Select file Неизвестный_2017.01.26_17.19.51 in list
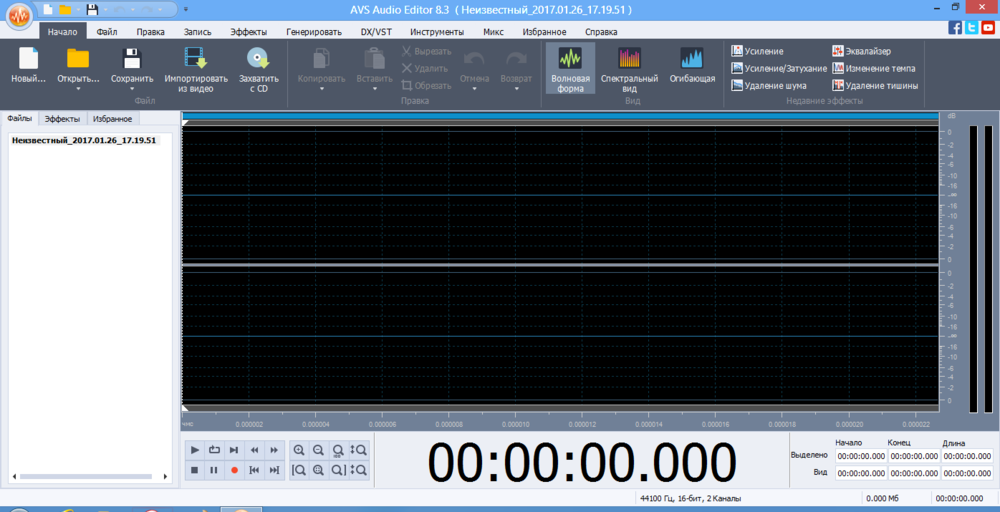 coord(83,140)
